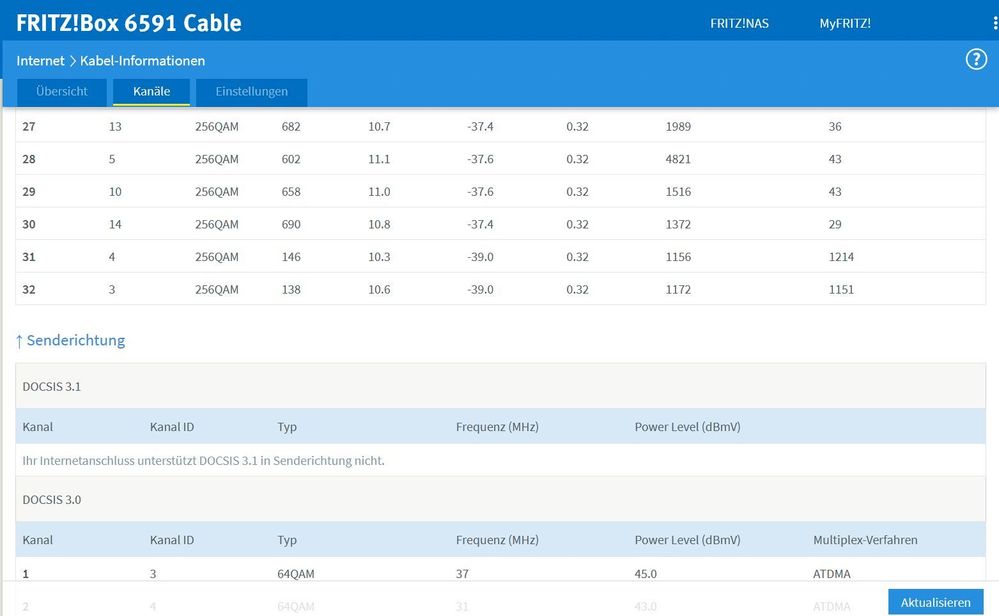Click the Multiplex-Verfahren column header
999x616 pixels.
pyautogui.click(x=865, y=540)
